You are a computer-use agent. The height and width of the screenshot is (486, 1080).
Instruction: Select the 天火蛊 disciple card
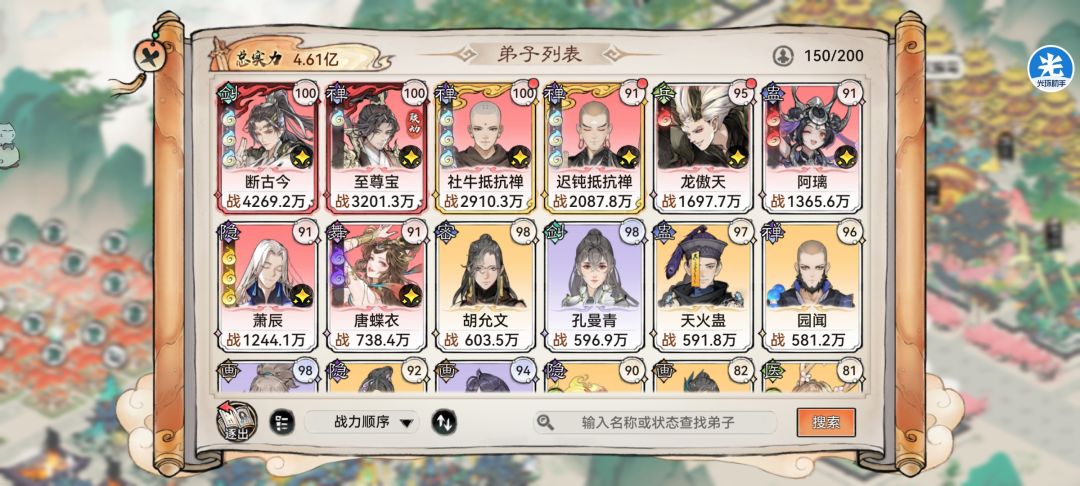click(x=703, y=286)
